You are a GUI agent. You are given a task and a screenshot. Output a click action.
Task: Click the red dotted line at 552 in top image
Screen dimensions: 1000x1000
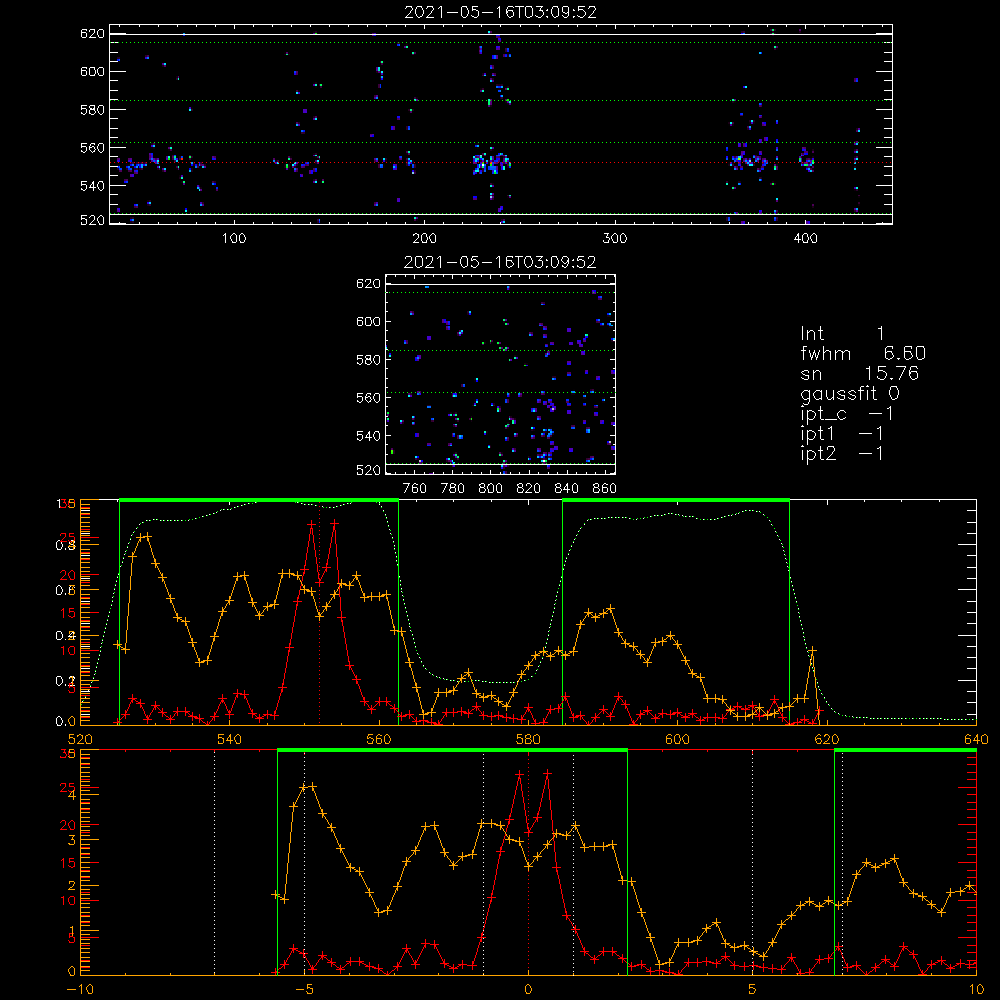point(501,163)
